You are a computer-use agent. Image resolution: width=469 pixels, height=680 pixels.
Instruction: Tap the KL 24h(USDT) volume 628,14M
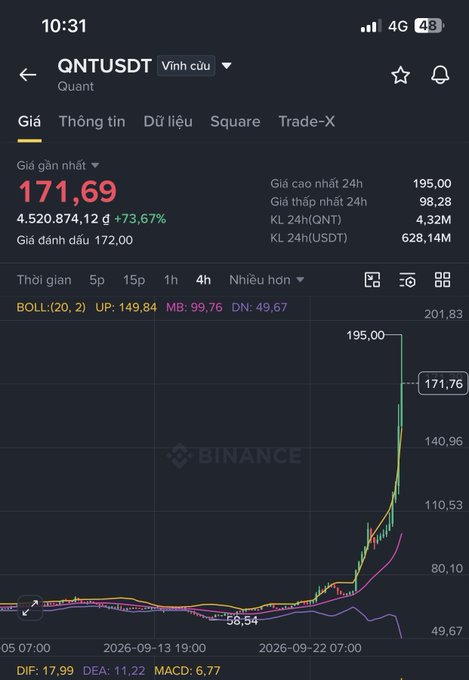[x=426, y=238]
